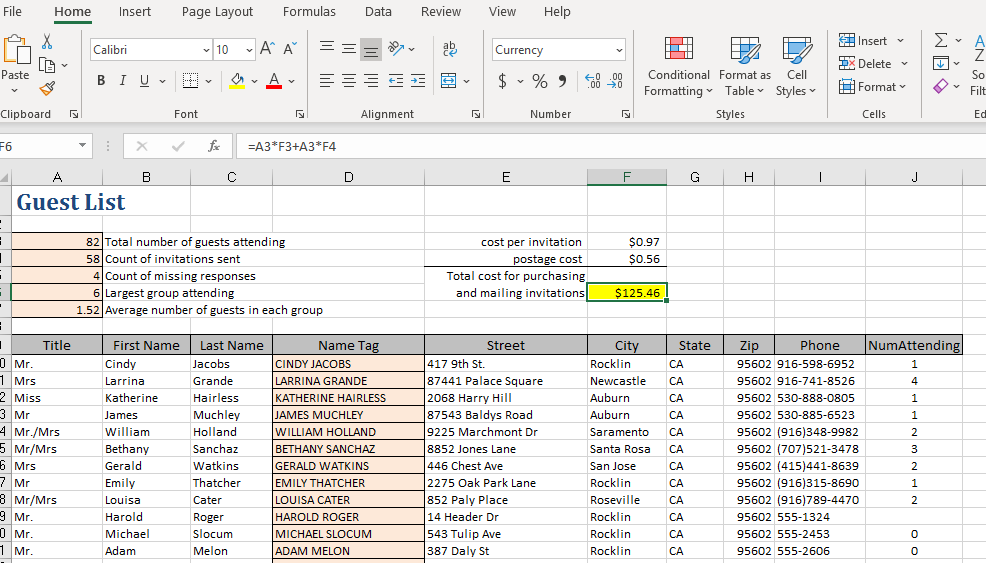The height and width of the screenshot is (563, 986).
Task: Click Insert cells button
Action: point(864,41)
